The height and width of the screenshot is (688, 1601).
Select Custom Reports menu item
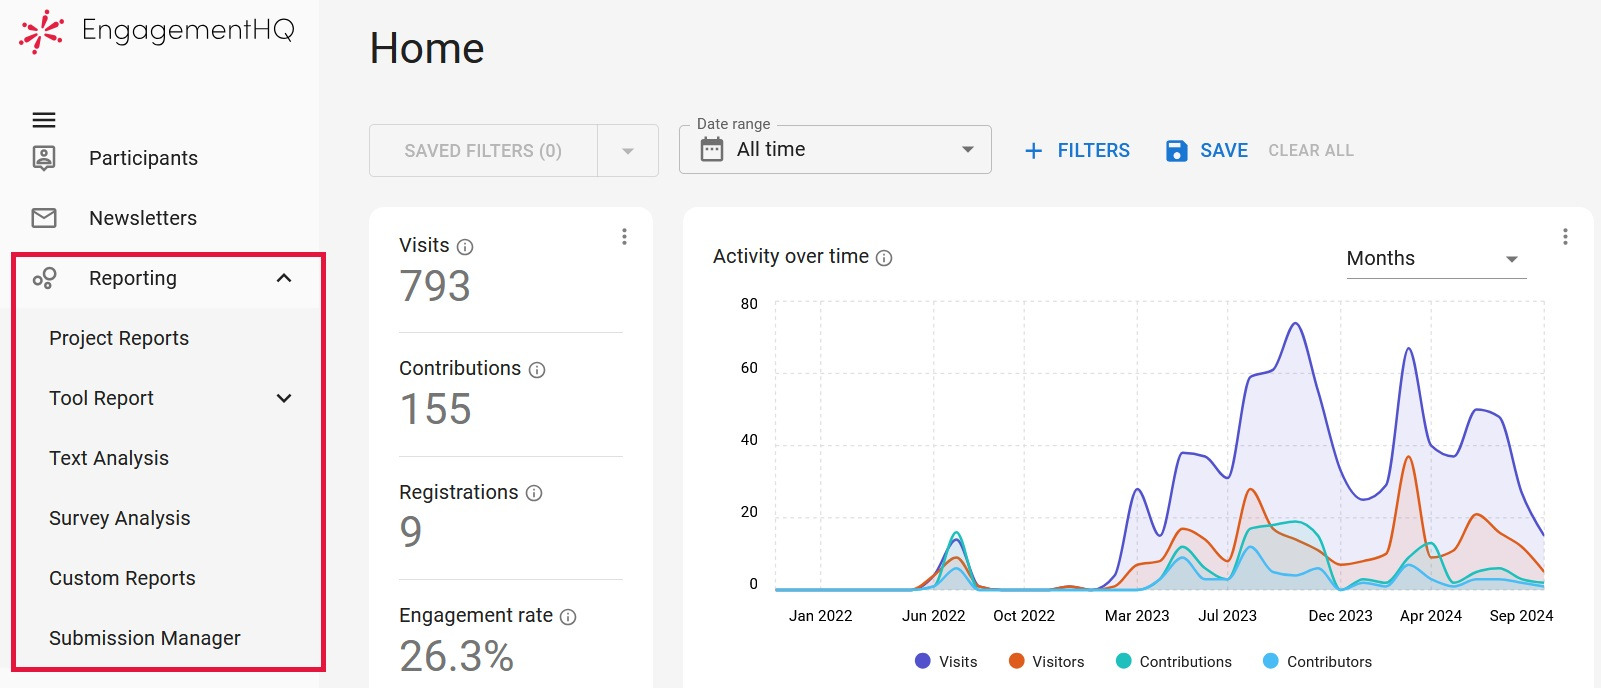coord(122,578)
